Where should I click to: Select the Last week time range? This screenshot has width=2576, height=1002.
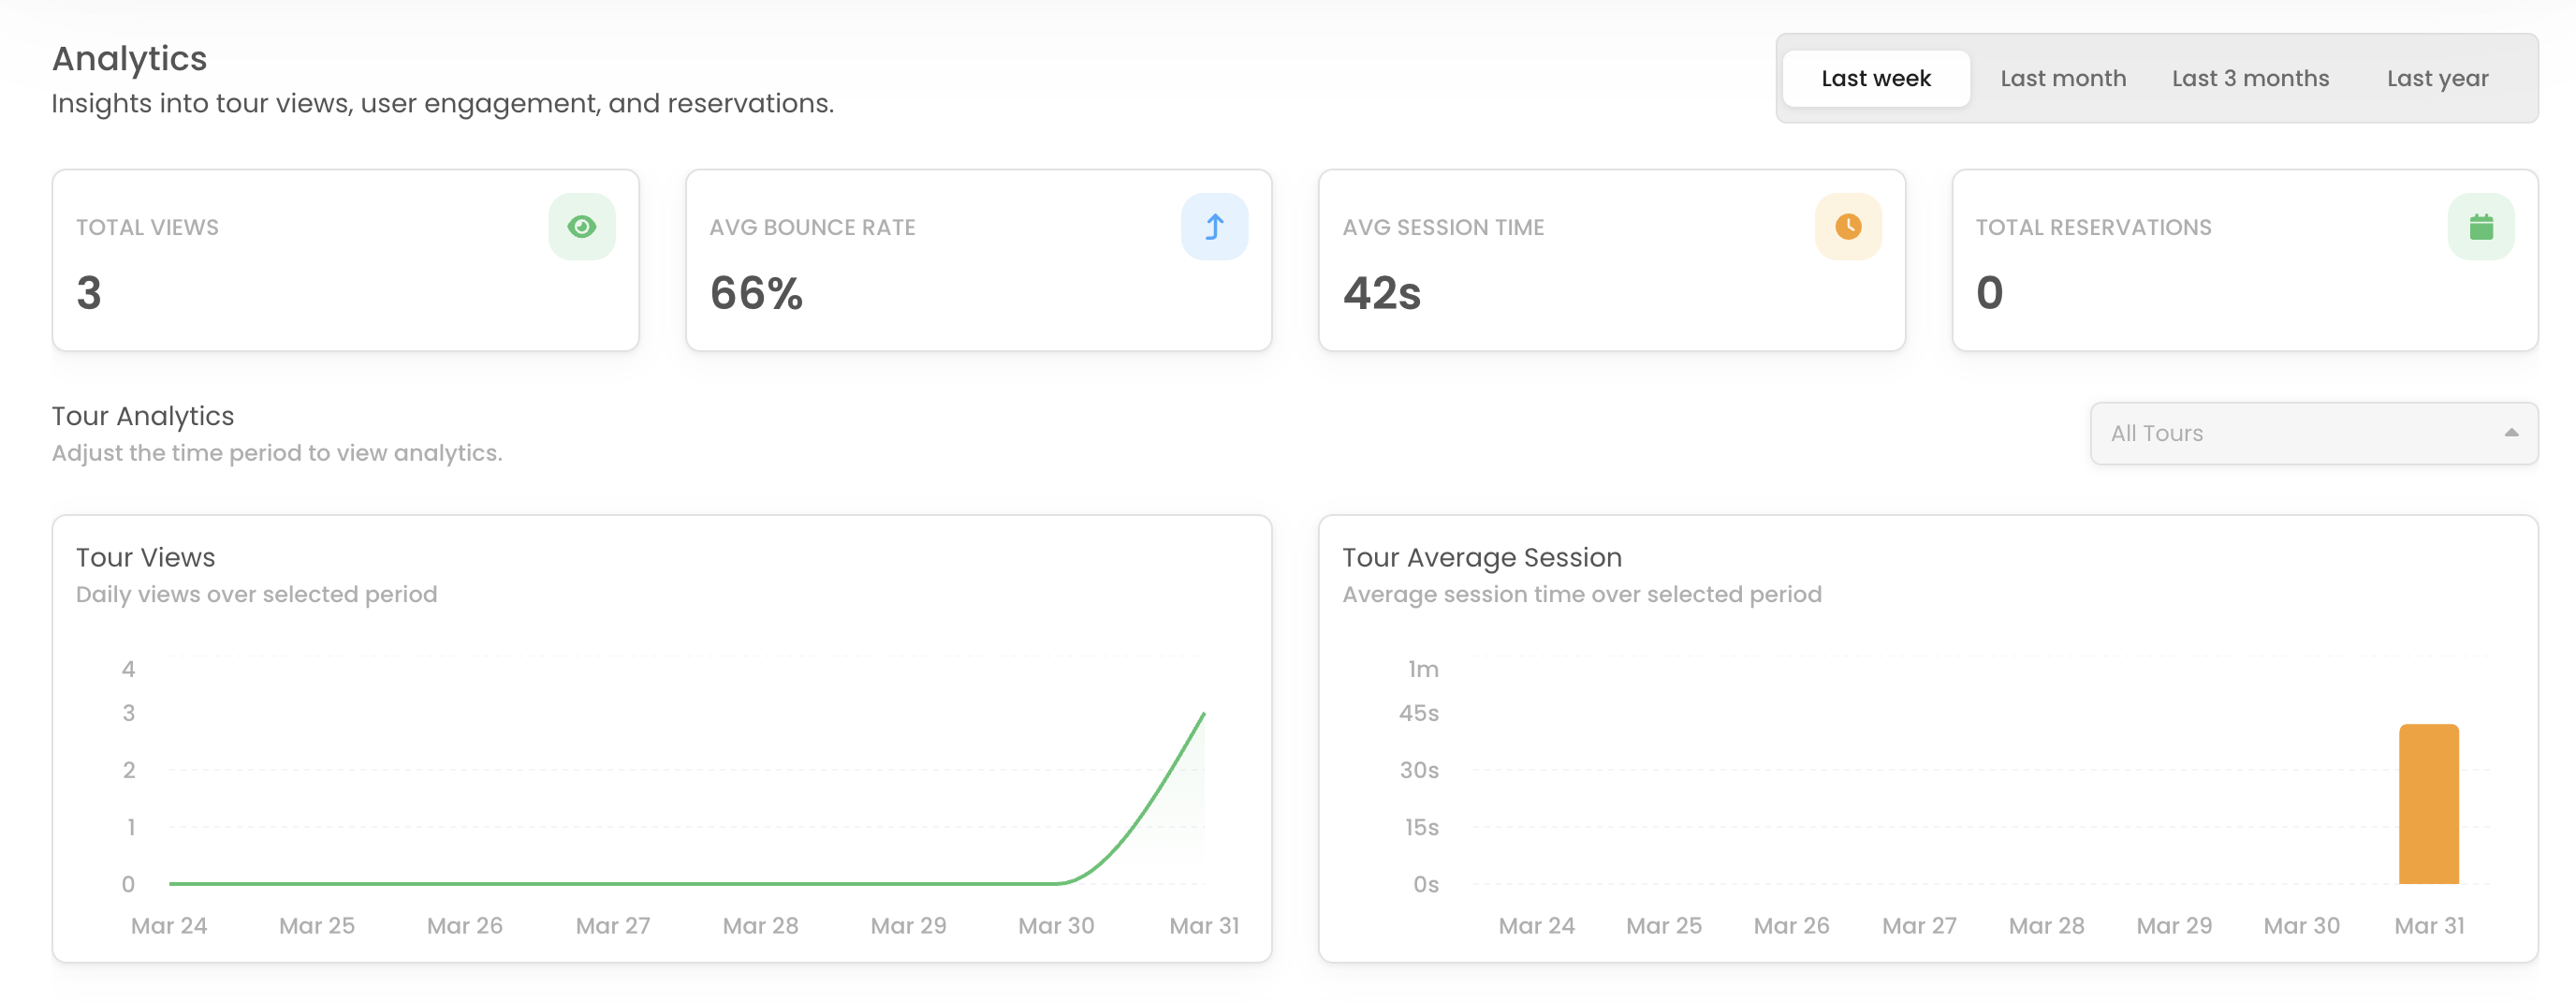[1875, 78]
